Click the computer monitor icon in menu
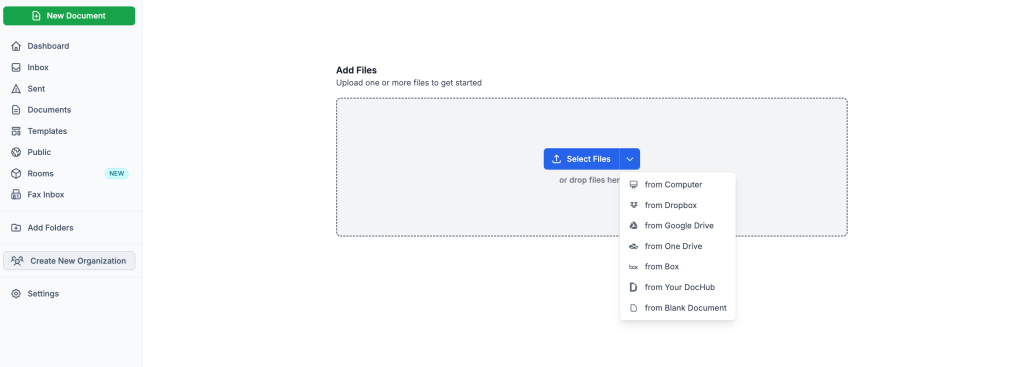The width and height of the screenshot is (1024, 367). pyautogui.click(x=633, y=185)
